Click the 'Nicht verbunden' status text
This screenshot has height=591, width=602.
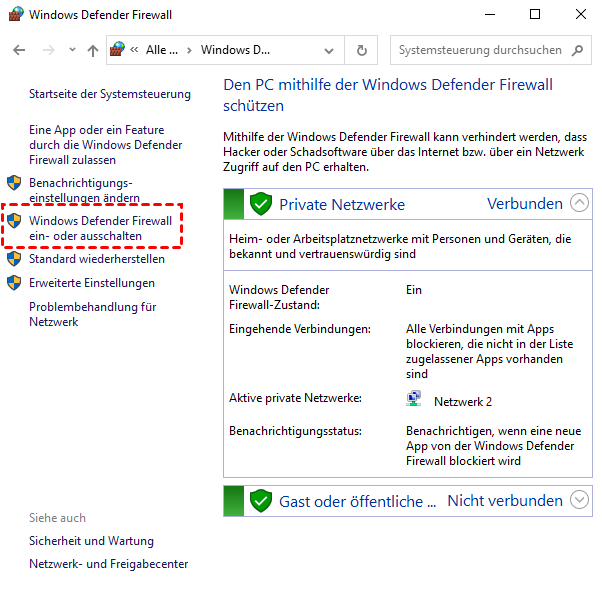click(x=505, y=501)
